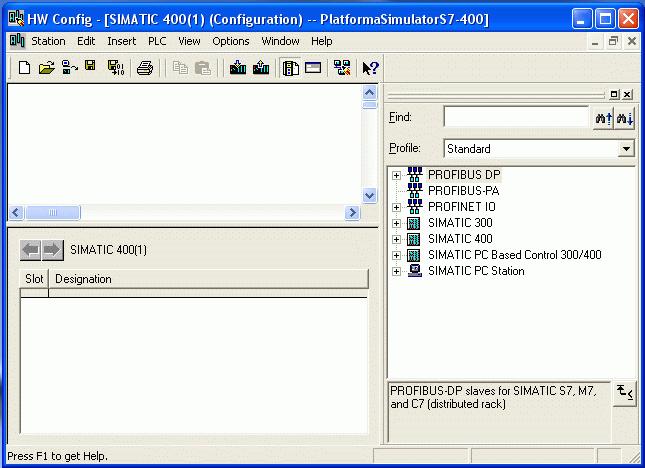Expand the SIMATIC 300 tree node
The width and height of the screenshot is (645, 468).
tap(396, 223)
